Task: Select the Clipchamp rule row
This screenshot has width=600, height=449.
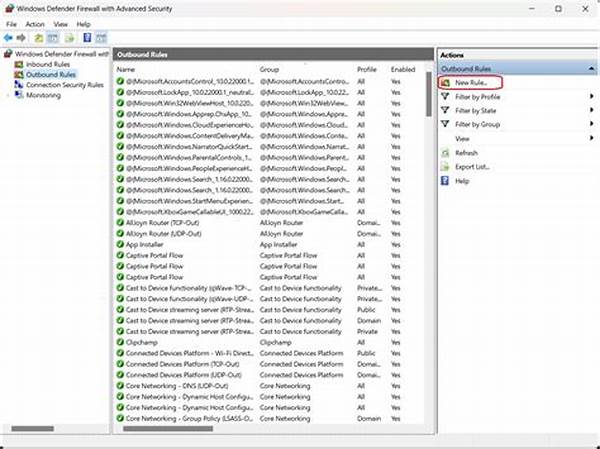Action: coord(267,342)
